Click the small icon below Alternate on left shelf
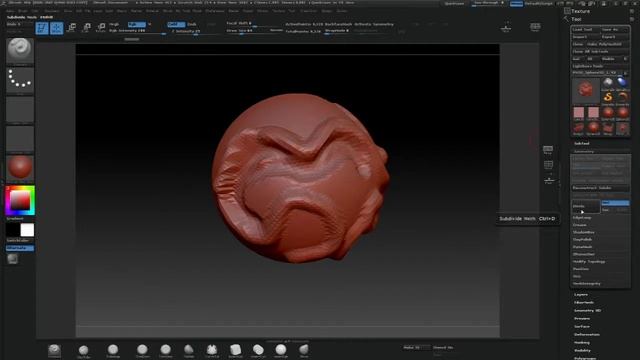The image size is (640, 360). point(13,259)
